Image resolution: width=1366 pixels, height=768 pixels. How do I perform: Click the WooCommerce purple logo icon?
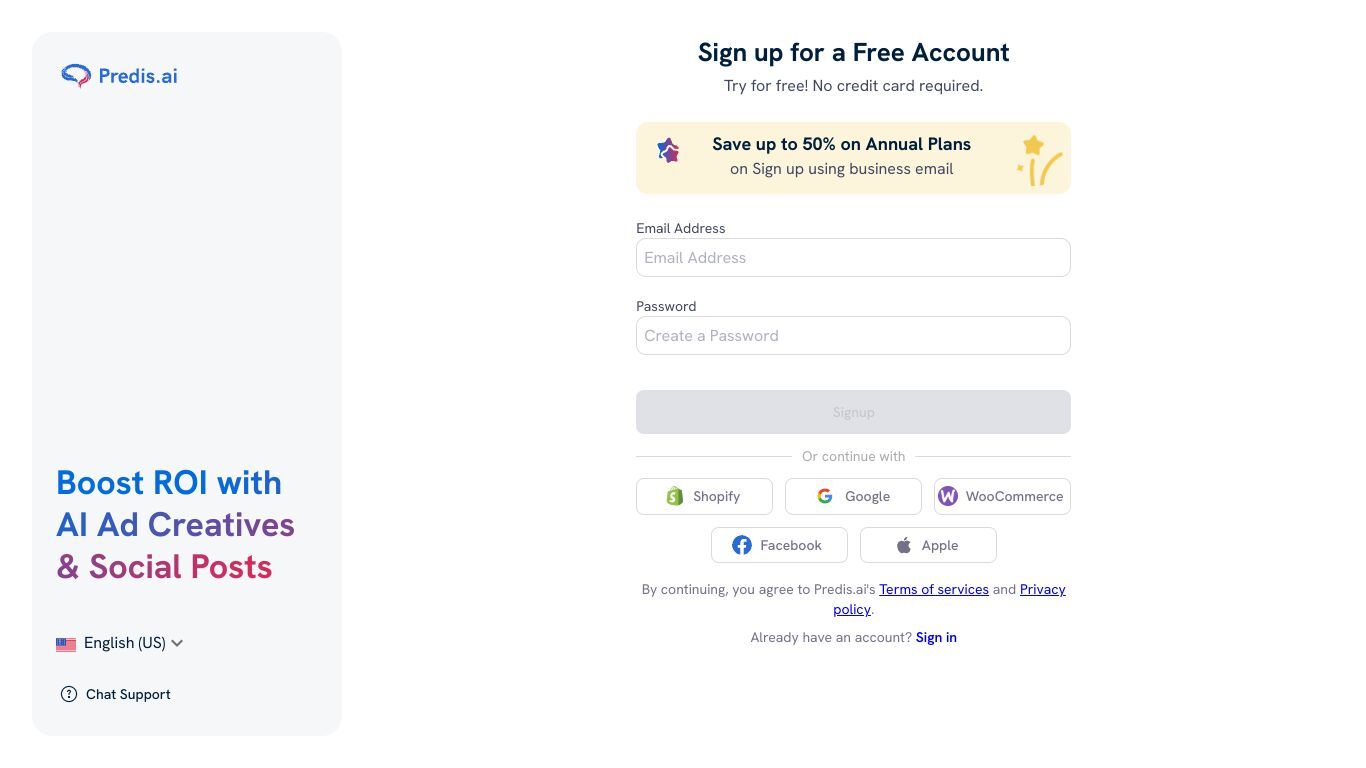tap(948, 496)
